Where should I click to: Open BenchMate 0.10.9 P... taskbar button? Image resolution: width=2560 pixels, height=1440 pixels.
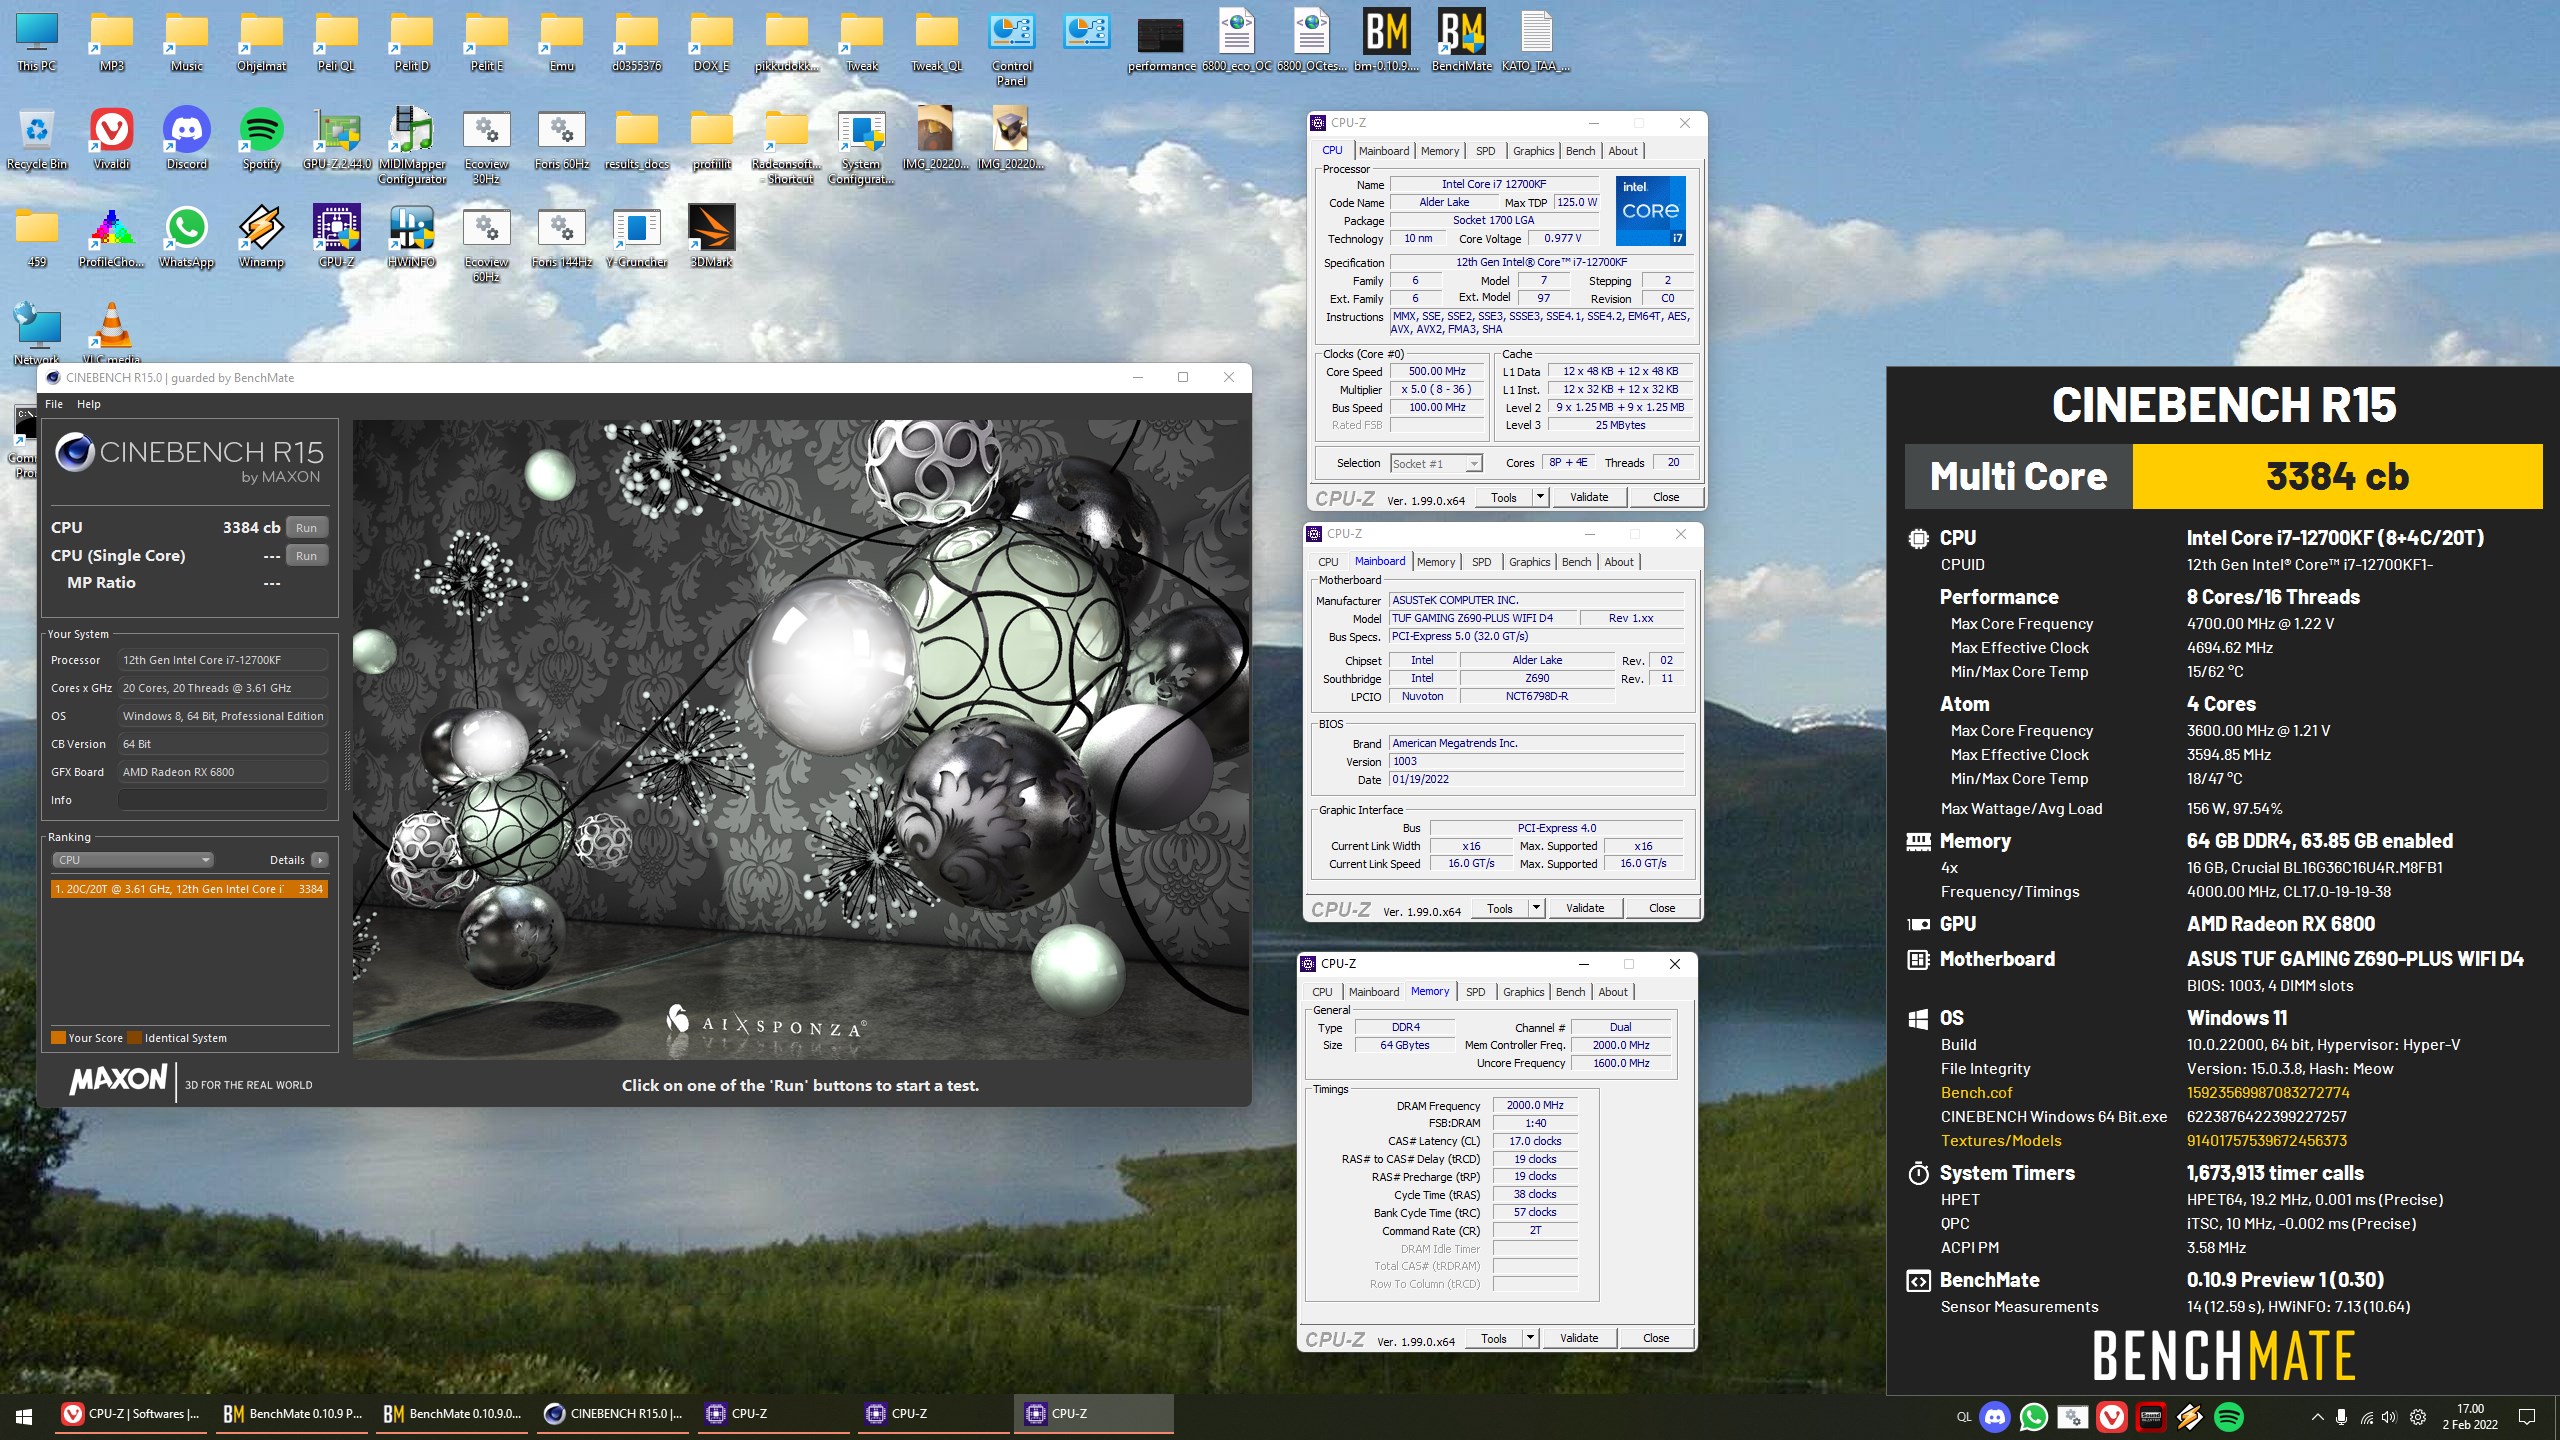click(292, 1414)
